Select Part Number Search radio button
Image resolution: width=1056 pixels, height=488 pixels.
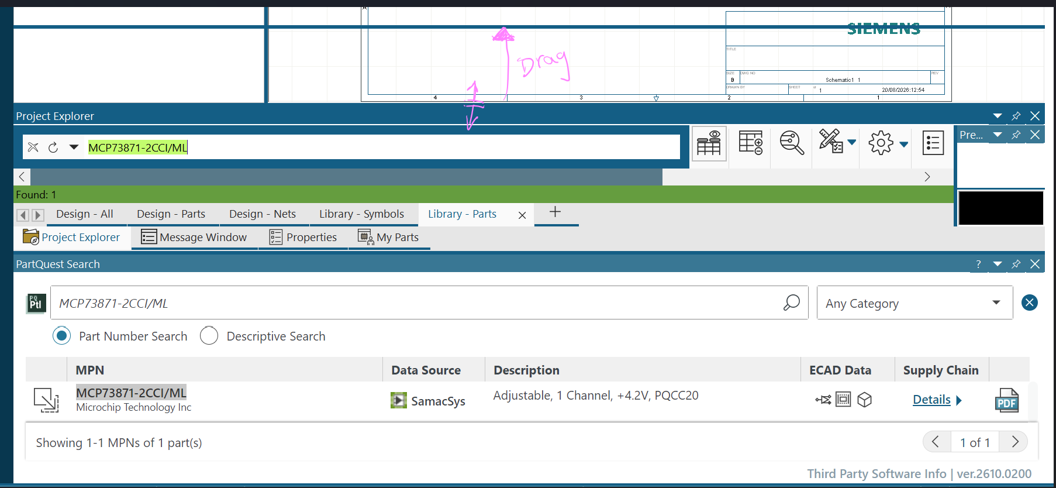[62, 336]
